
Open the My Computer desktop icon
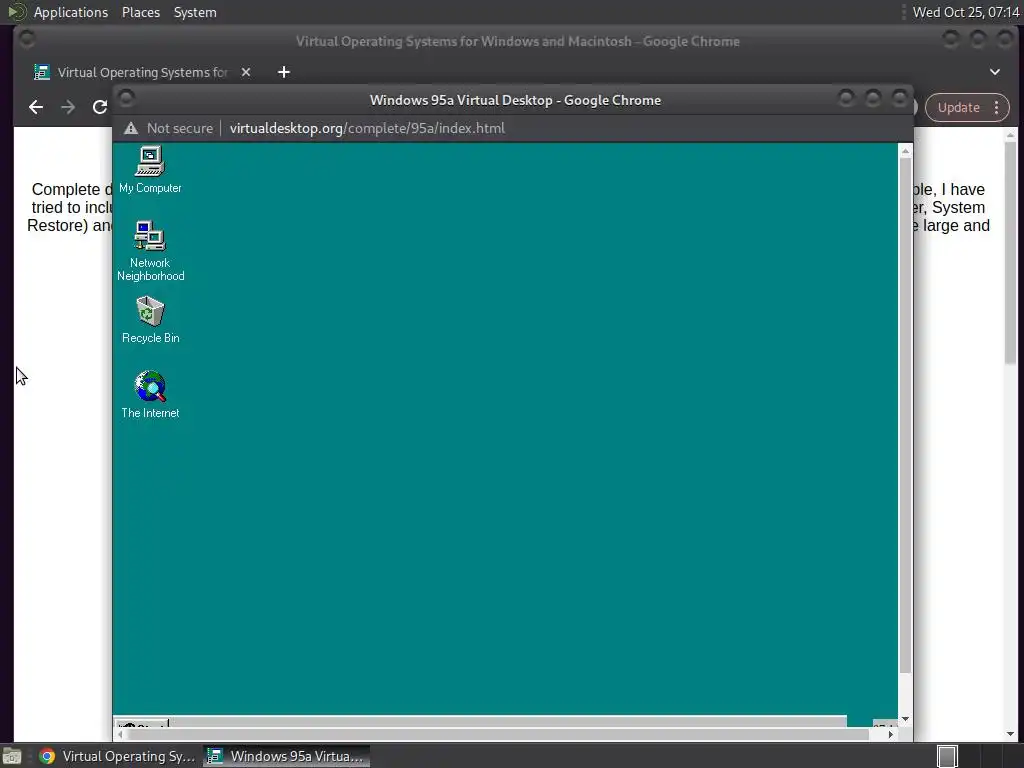pos(150,170)
